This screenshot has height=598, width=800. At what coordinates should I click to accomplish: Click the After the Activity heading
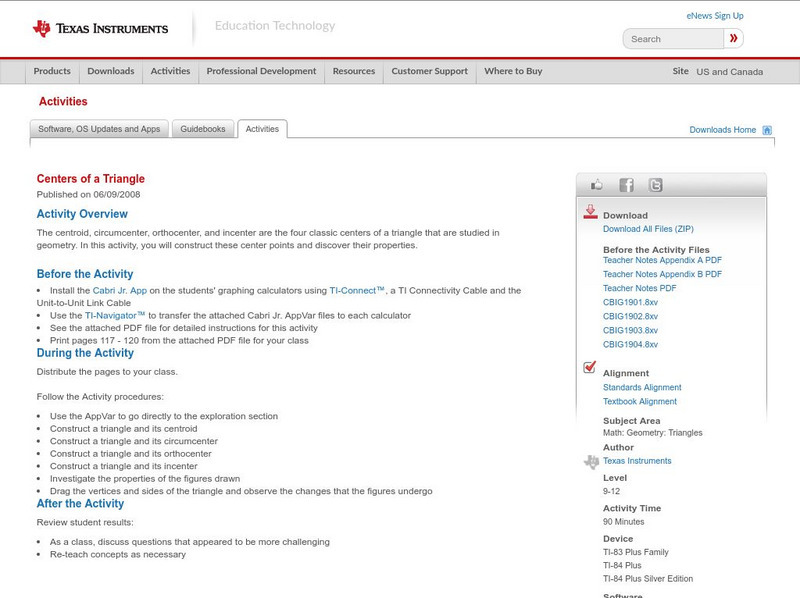80,504
